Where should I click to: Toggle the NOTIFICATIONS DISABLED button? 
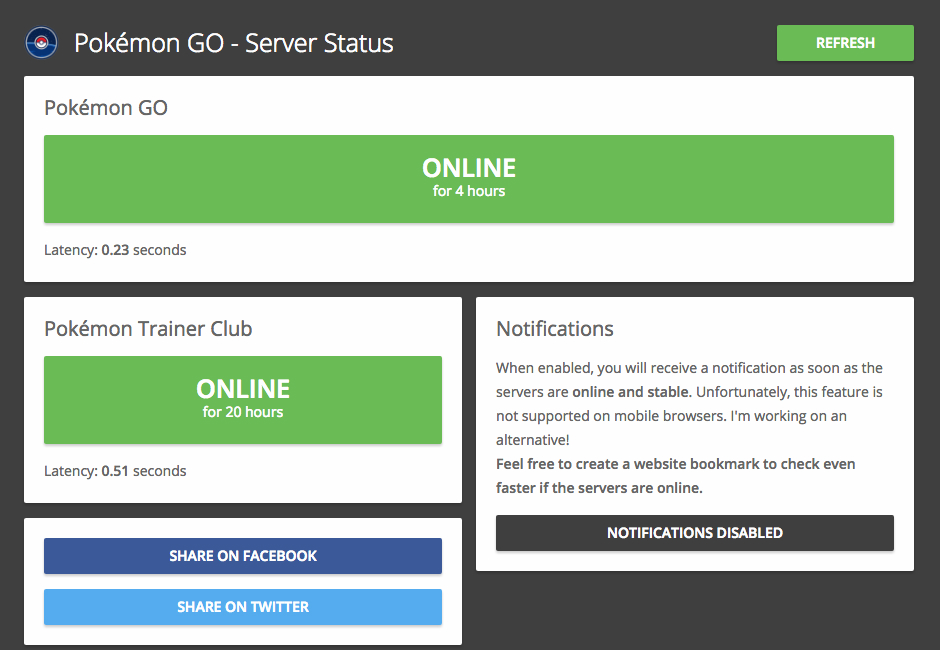(694, 532)
